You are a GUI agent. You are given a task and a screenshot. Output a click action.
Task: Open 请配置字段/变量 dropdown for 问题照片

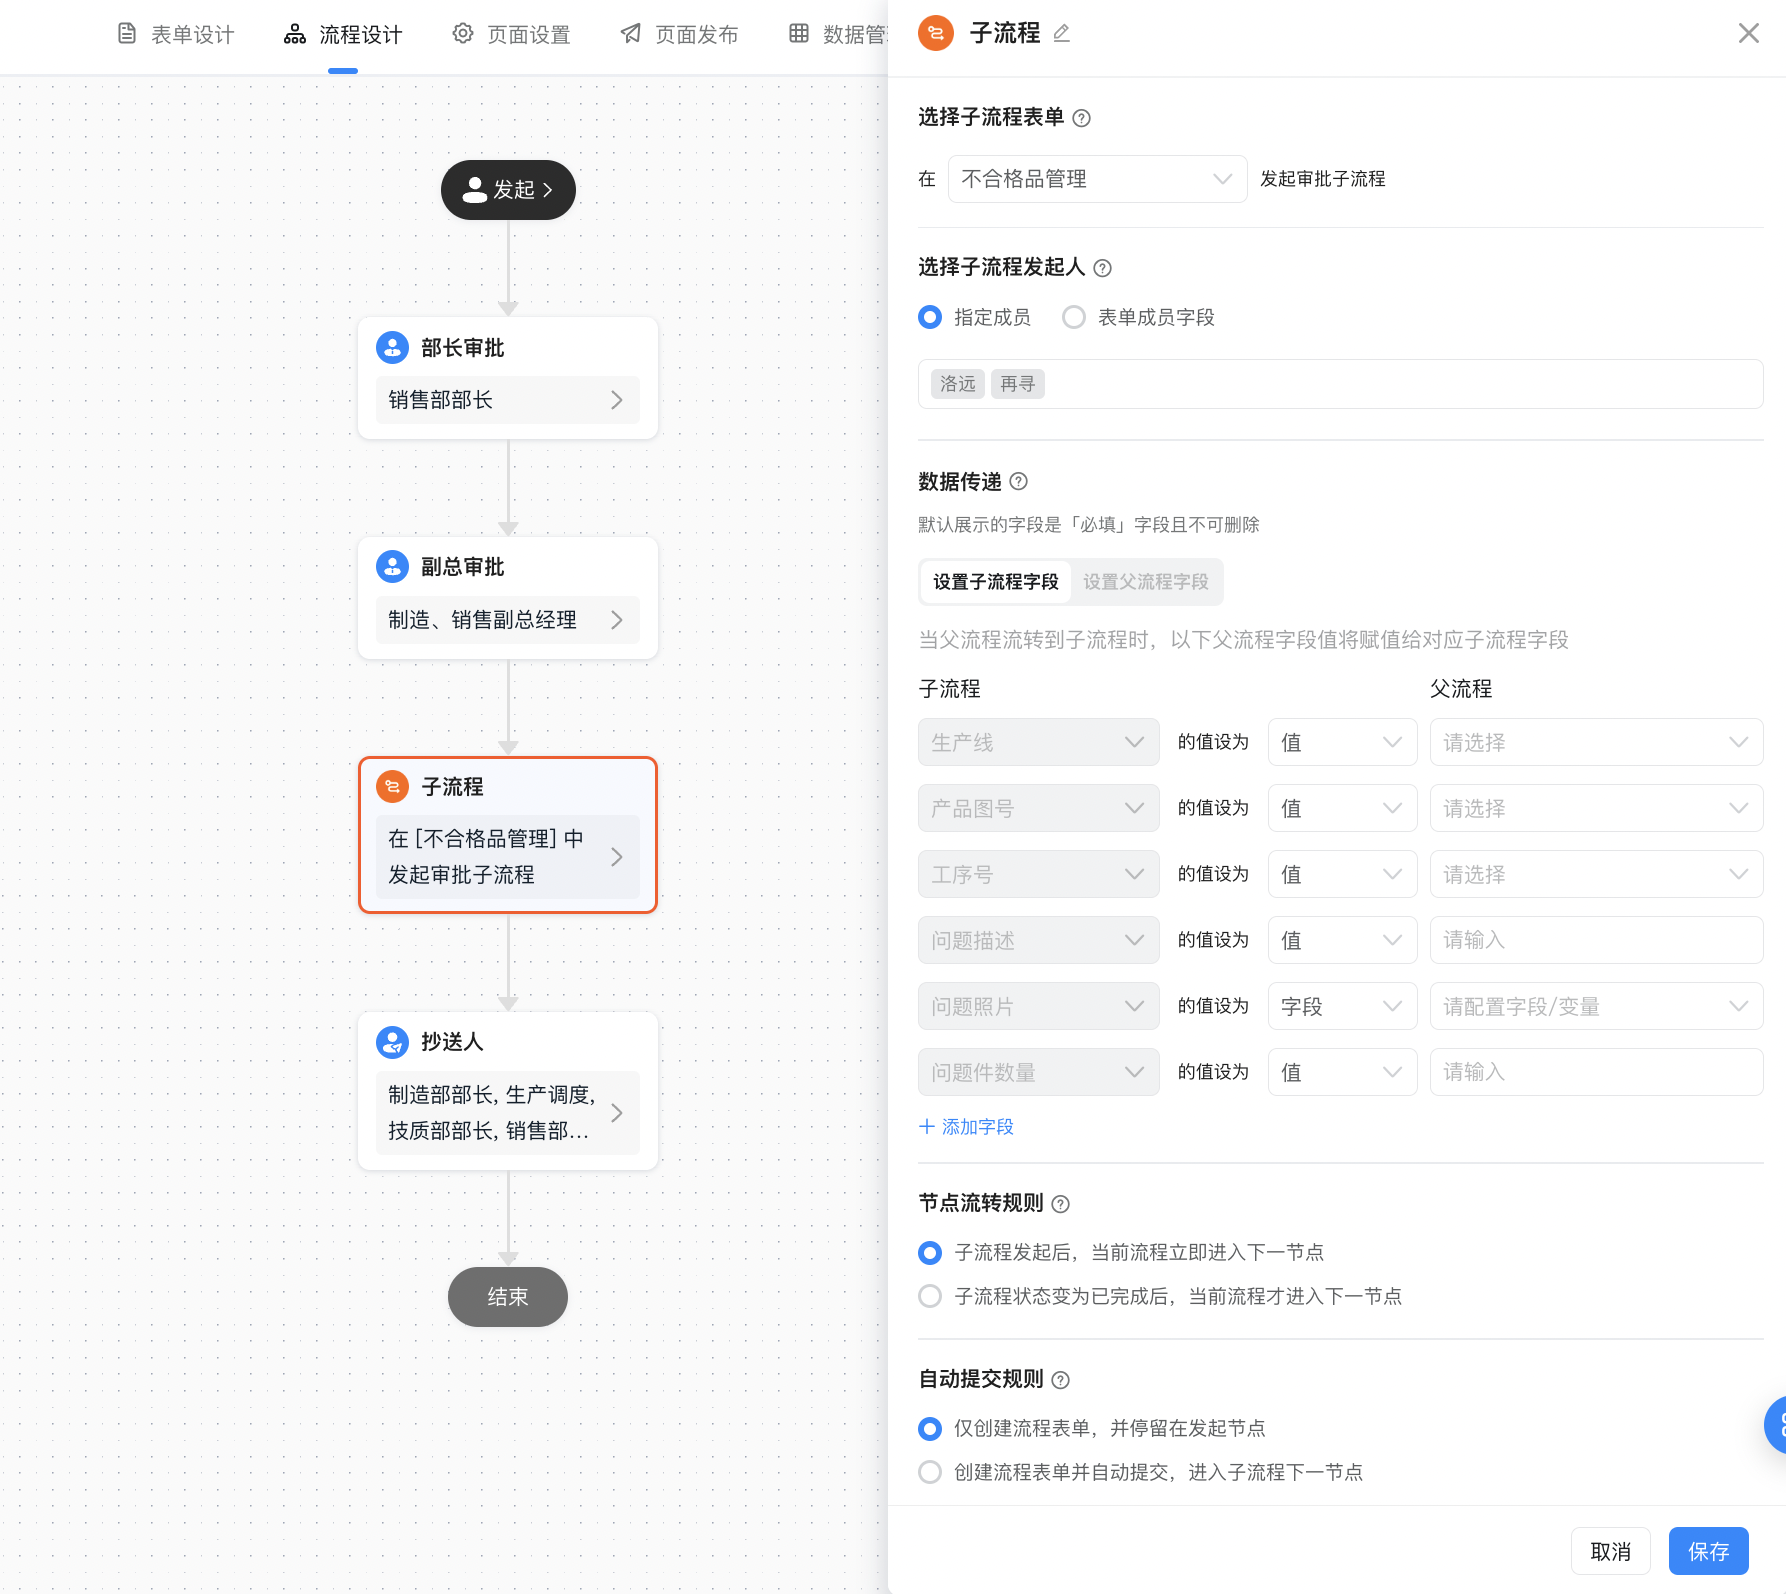point(1596,1006)
